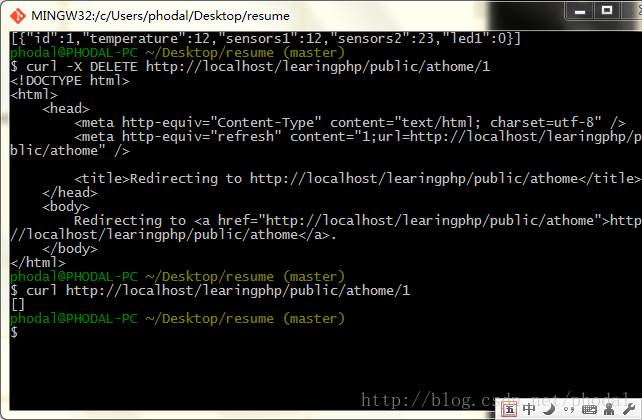Image resolution: width=642 pixels, height=420 pixels.
Task: Click the <body> opening tag line
Action: [x=66, y=206]
